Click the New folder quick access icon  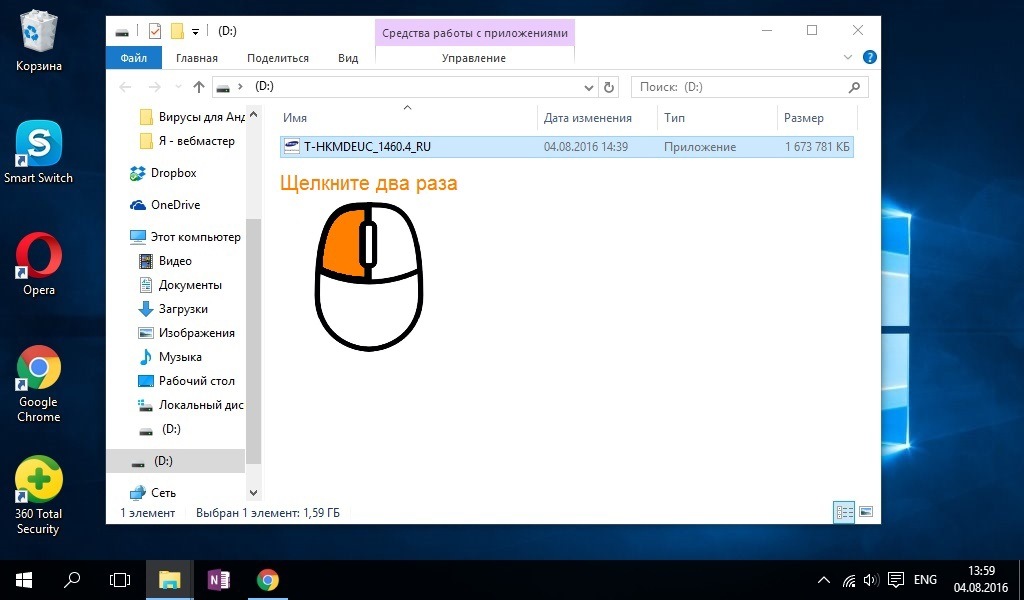click(x=176, y=31)
